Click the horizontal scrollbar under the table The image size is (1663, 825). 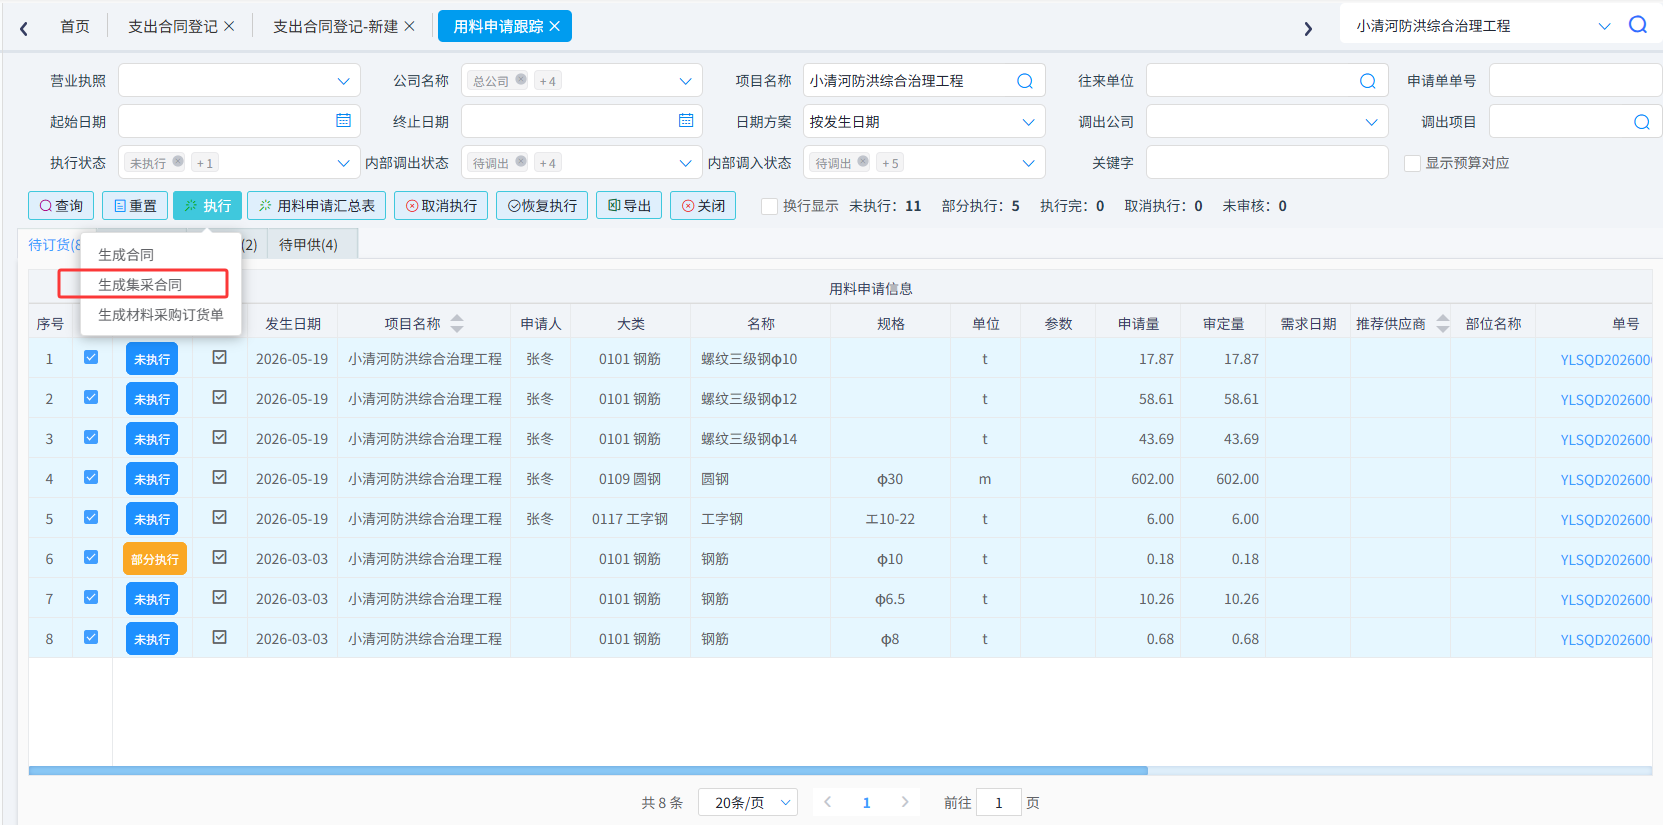588,770
